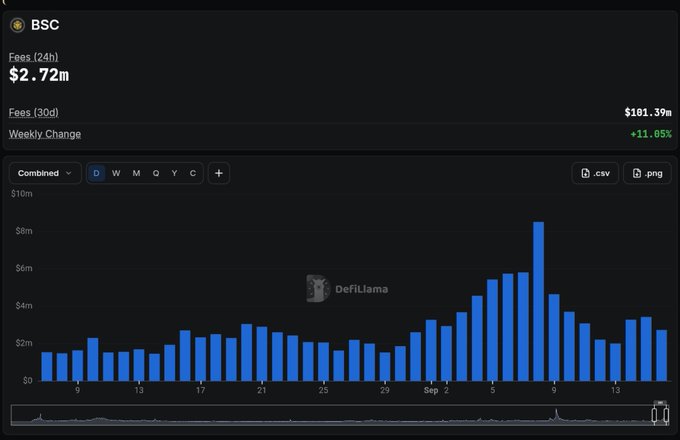Switch to monthly (M) interval
Viewport: 680px width, 440px height.
click(x=136, y=173)
